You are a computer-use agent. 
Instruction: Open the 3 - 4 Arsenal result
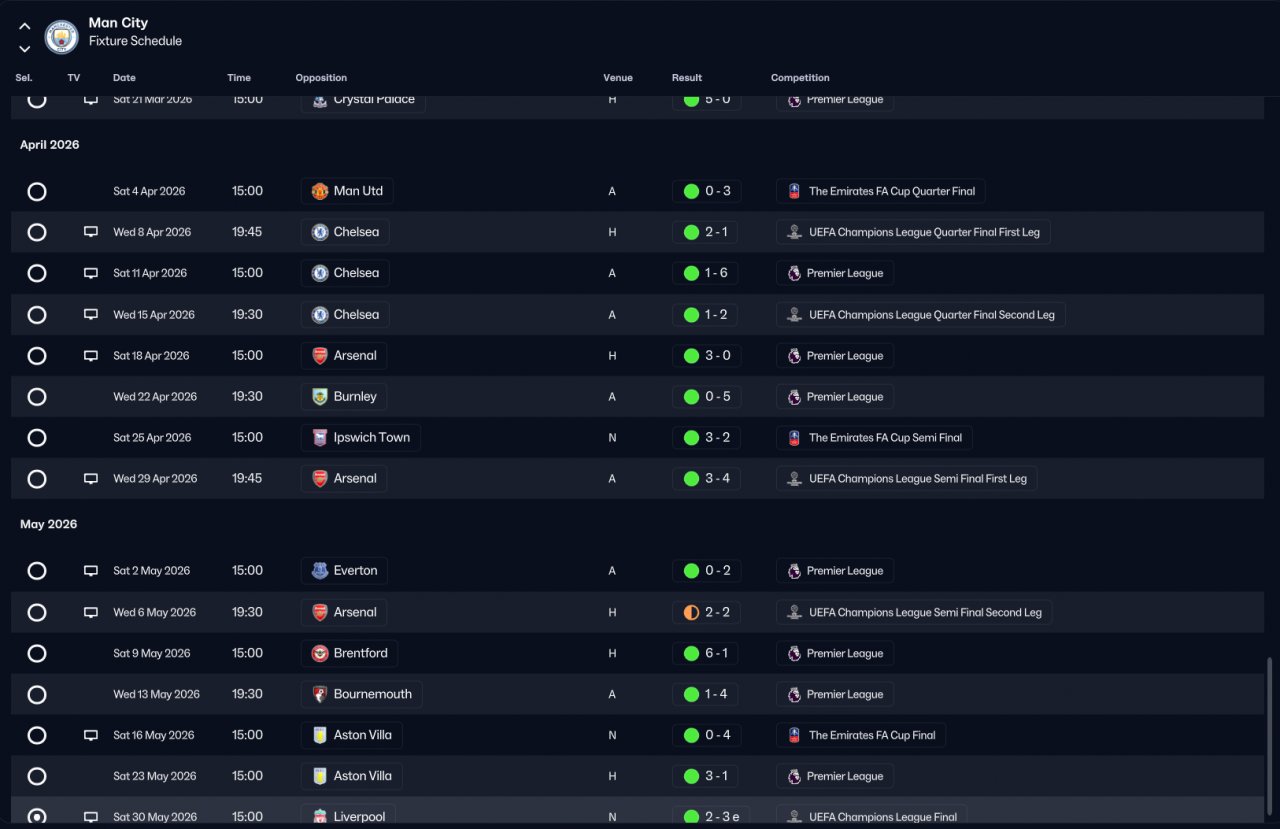(707, 479)
